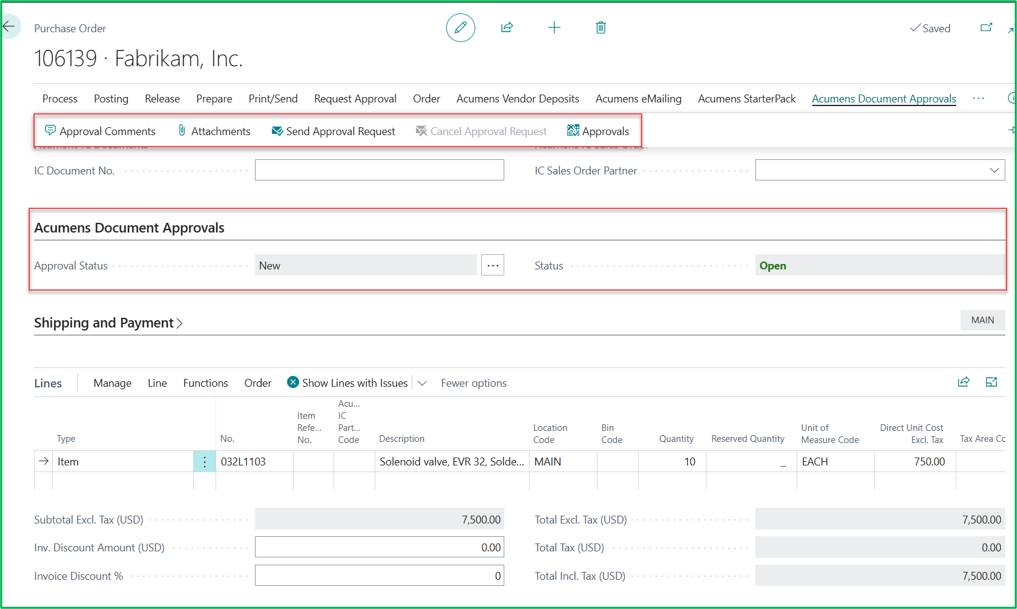Click the Bin Code cell in Item row
Viewport: 1017px width, 609px height.
pos(617,462)
